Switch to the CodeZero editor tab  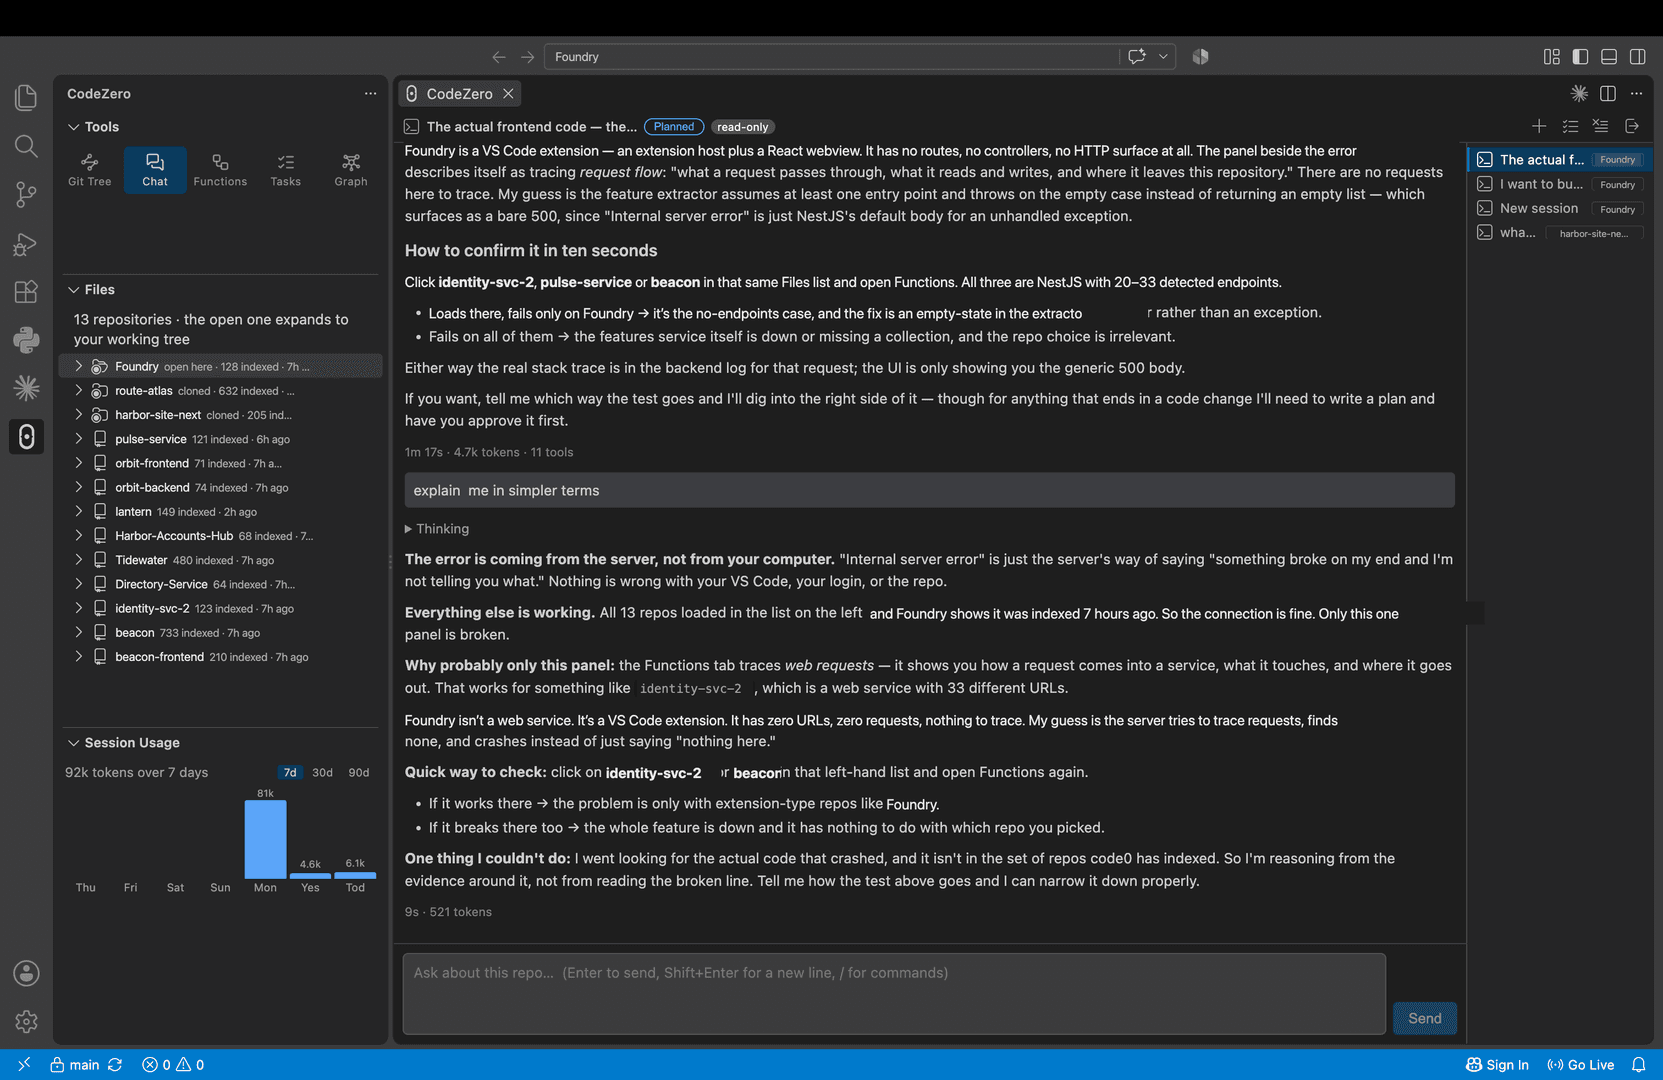(459, 93)
